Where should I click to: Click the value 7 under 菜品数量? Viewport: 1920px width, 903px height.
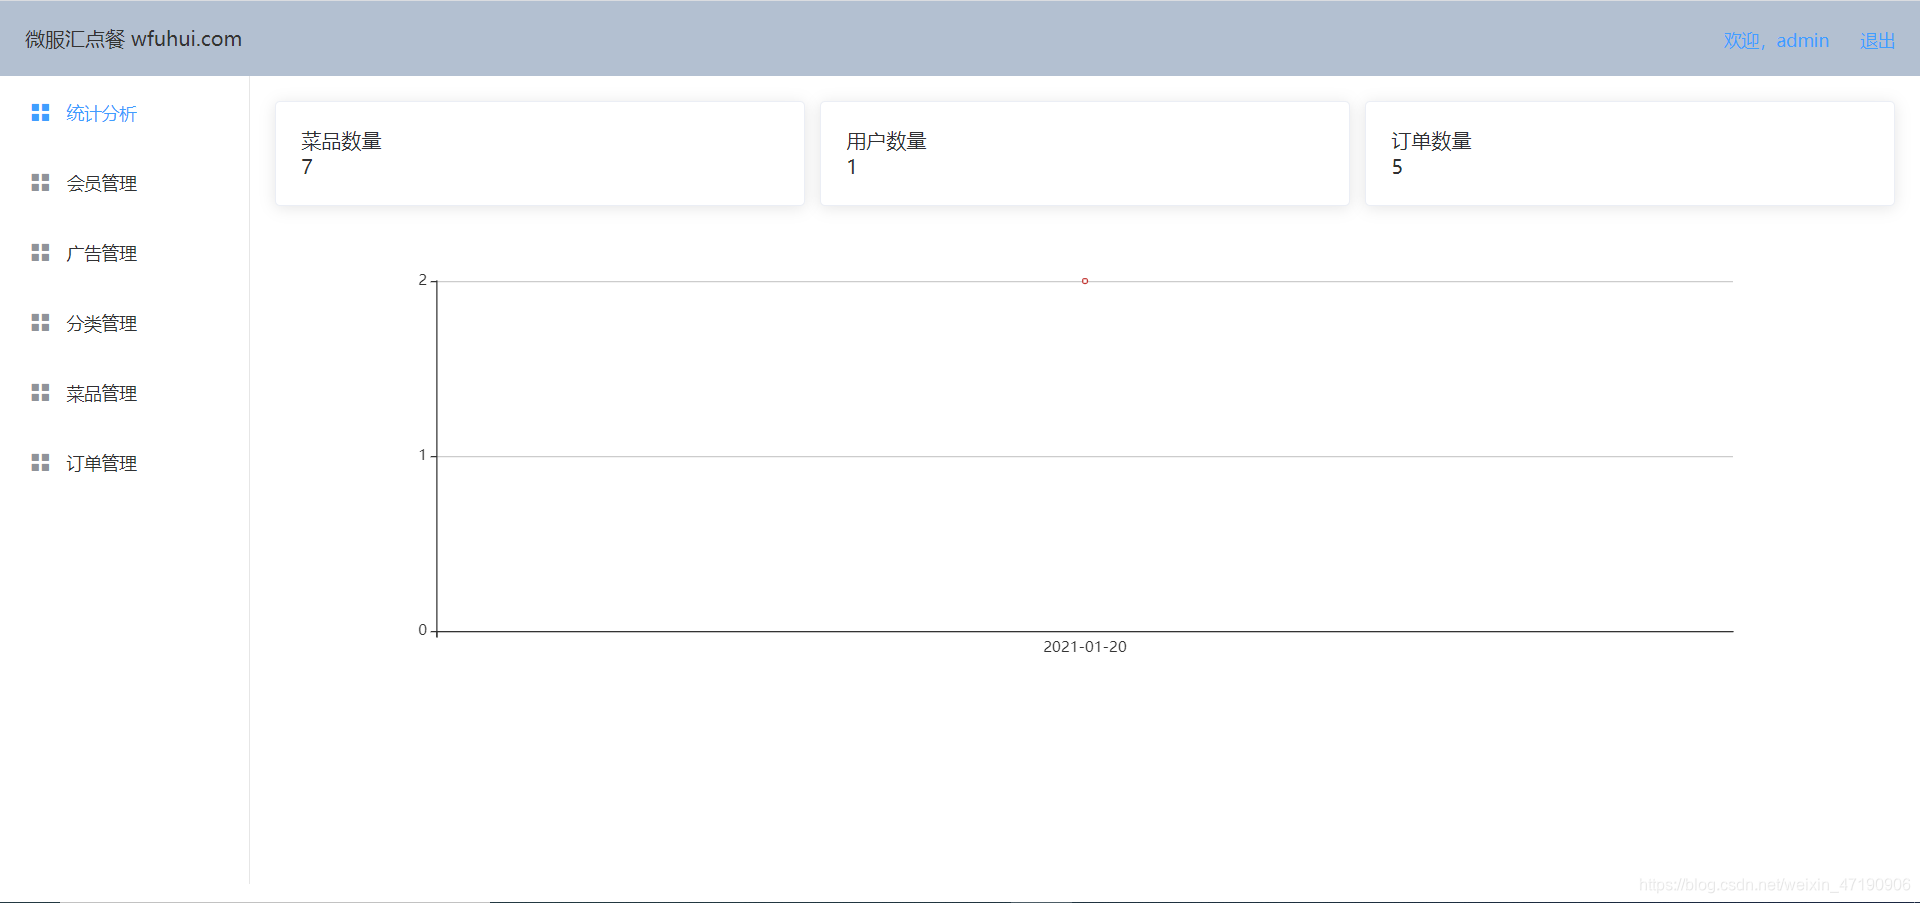click(307, 167)
